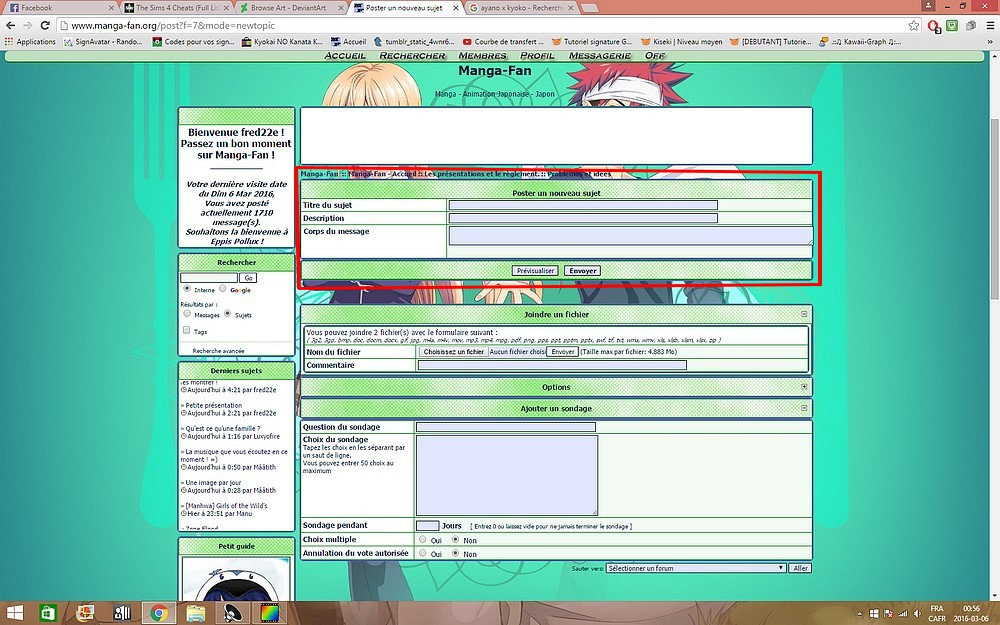This screenshot has width=1000, height=625.
Task: Click the page vertical scrollbar thumb
Action: point(994,207)
